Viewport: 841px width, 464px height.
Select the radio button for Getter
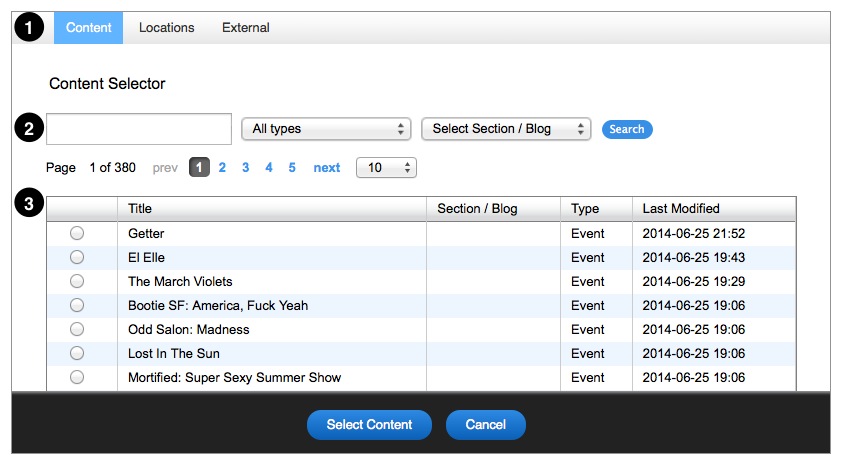[x=77, y=233]
